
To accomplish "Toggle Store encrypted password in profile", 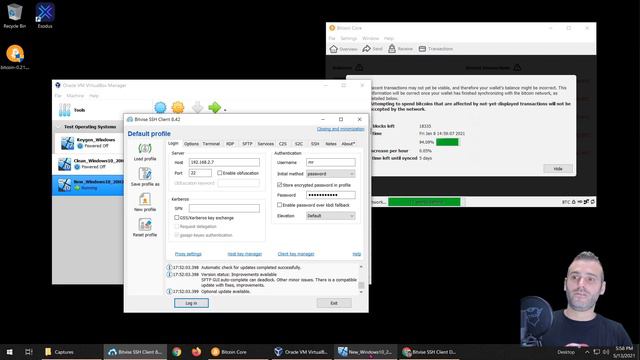I will pos(280,185).
